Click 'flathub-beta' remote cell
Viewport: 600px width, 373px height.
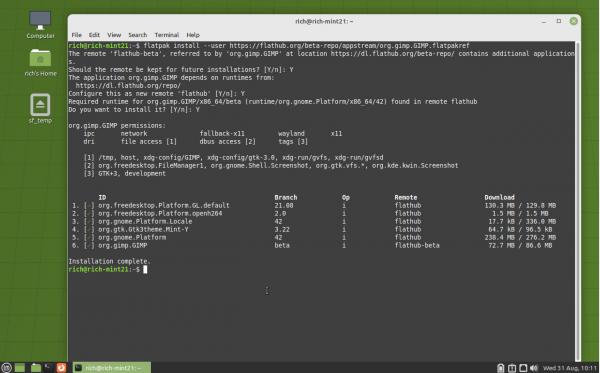click(417, 246)
